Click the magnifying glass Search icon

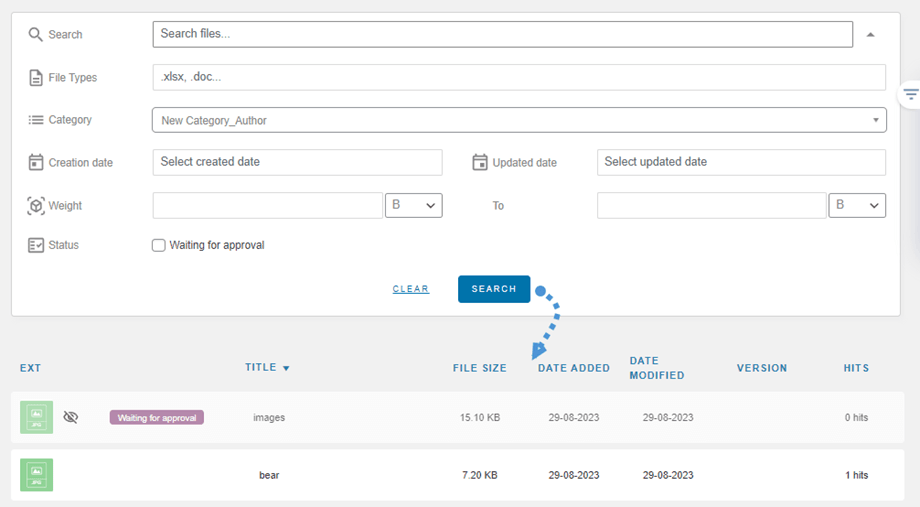click(x=36, y=34)
